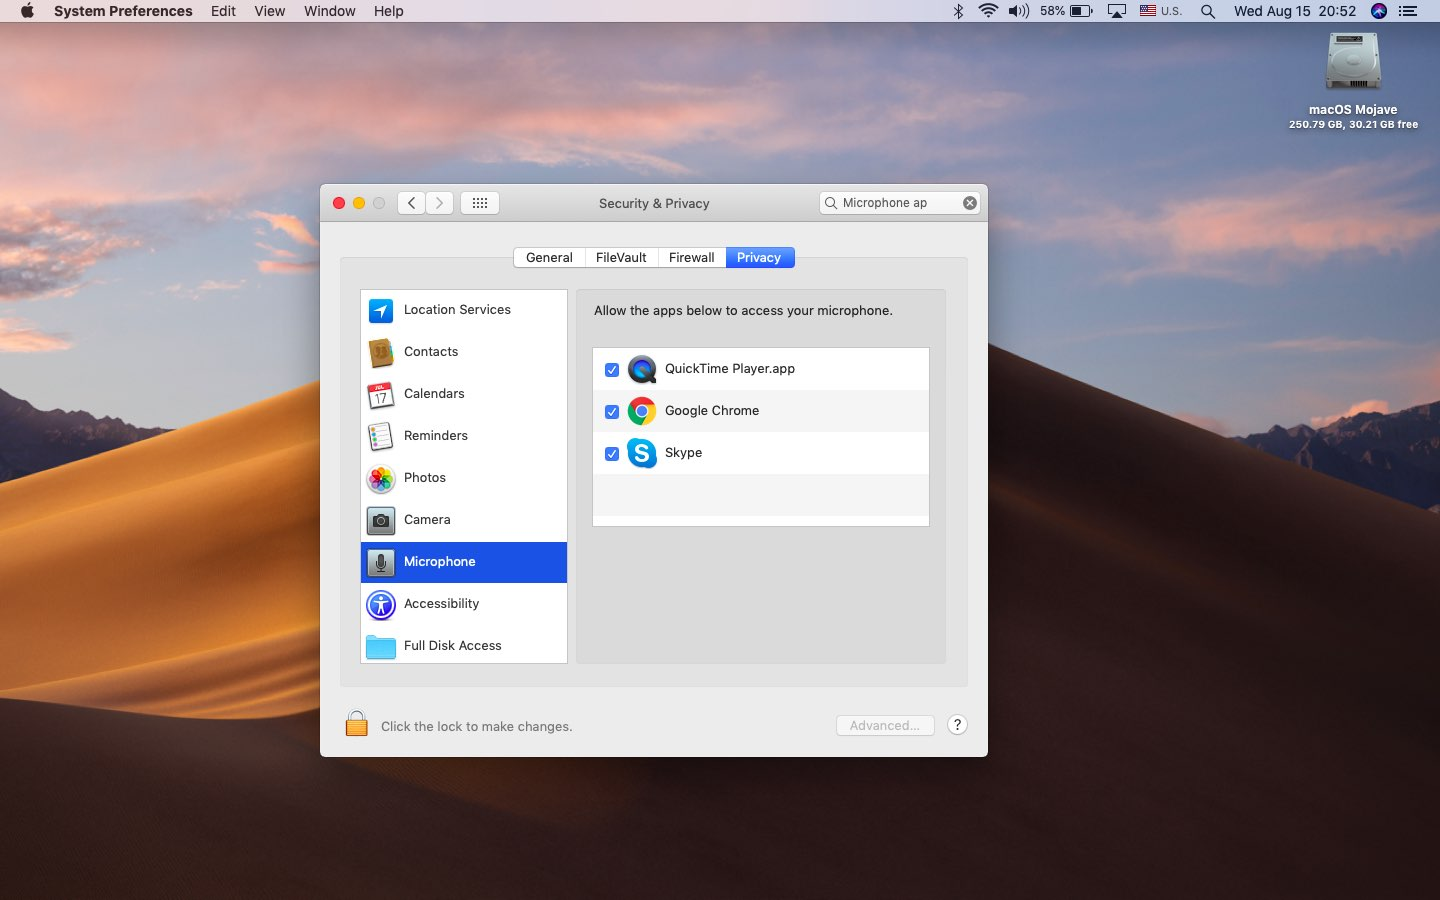Click the Reminders list icon

(381, 437)
